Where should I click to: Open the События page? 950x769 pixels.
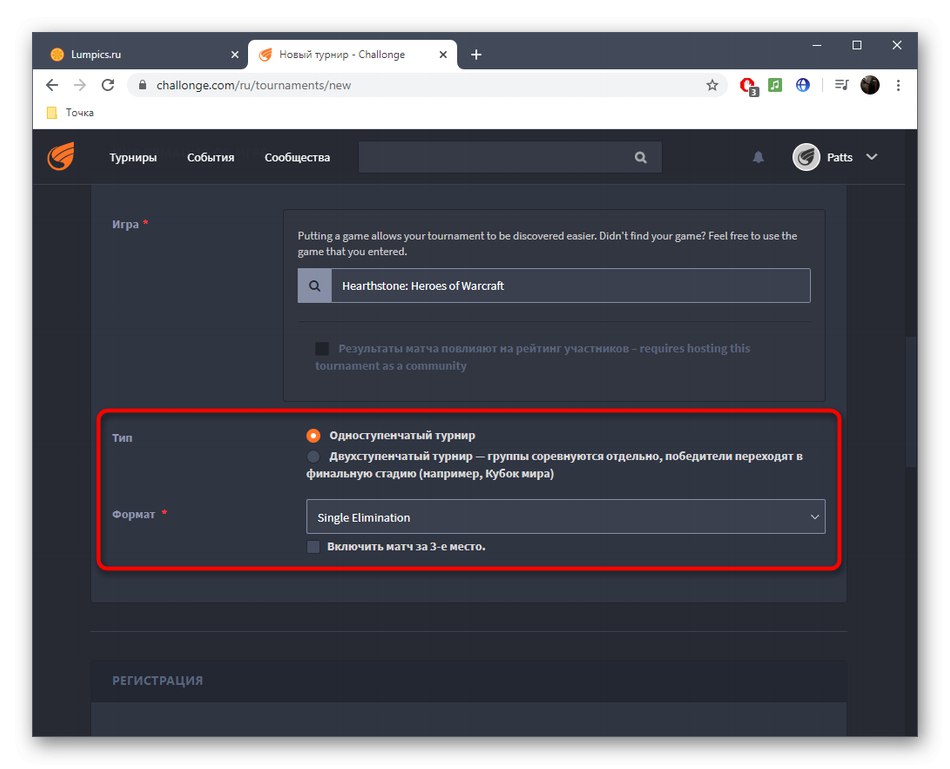tap(210, 156)
